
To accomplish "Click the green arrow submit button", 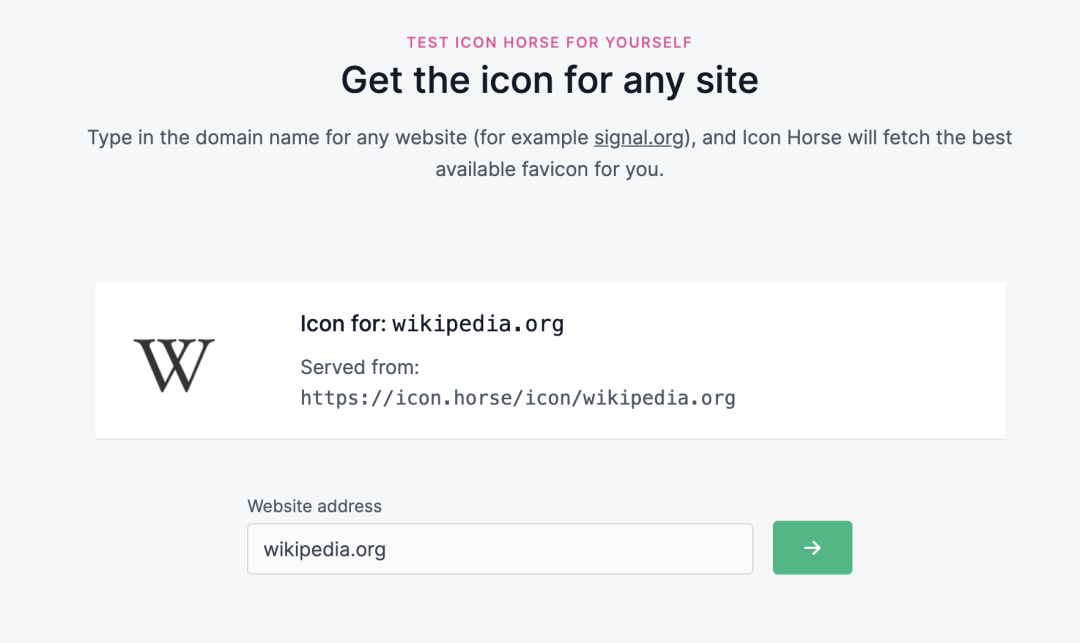I will [812, 547].
